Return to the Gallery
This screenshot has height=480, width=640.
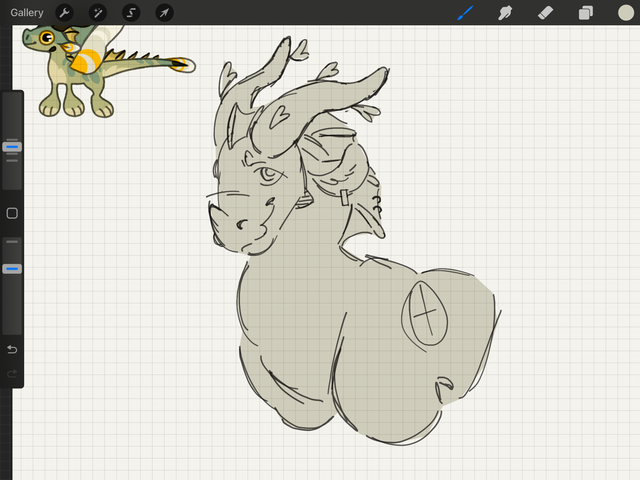(x=27, y=13)
